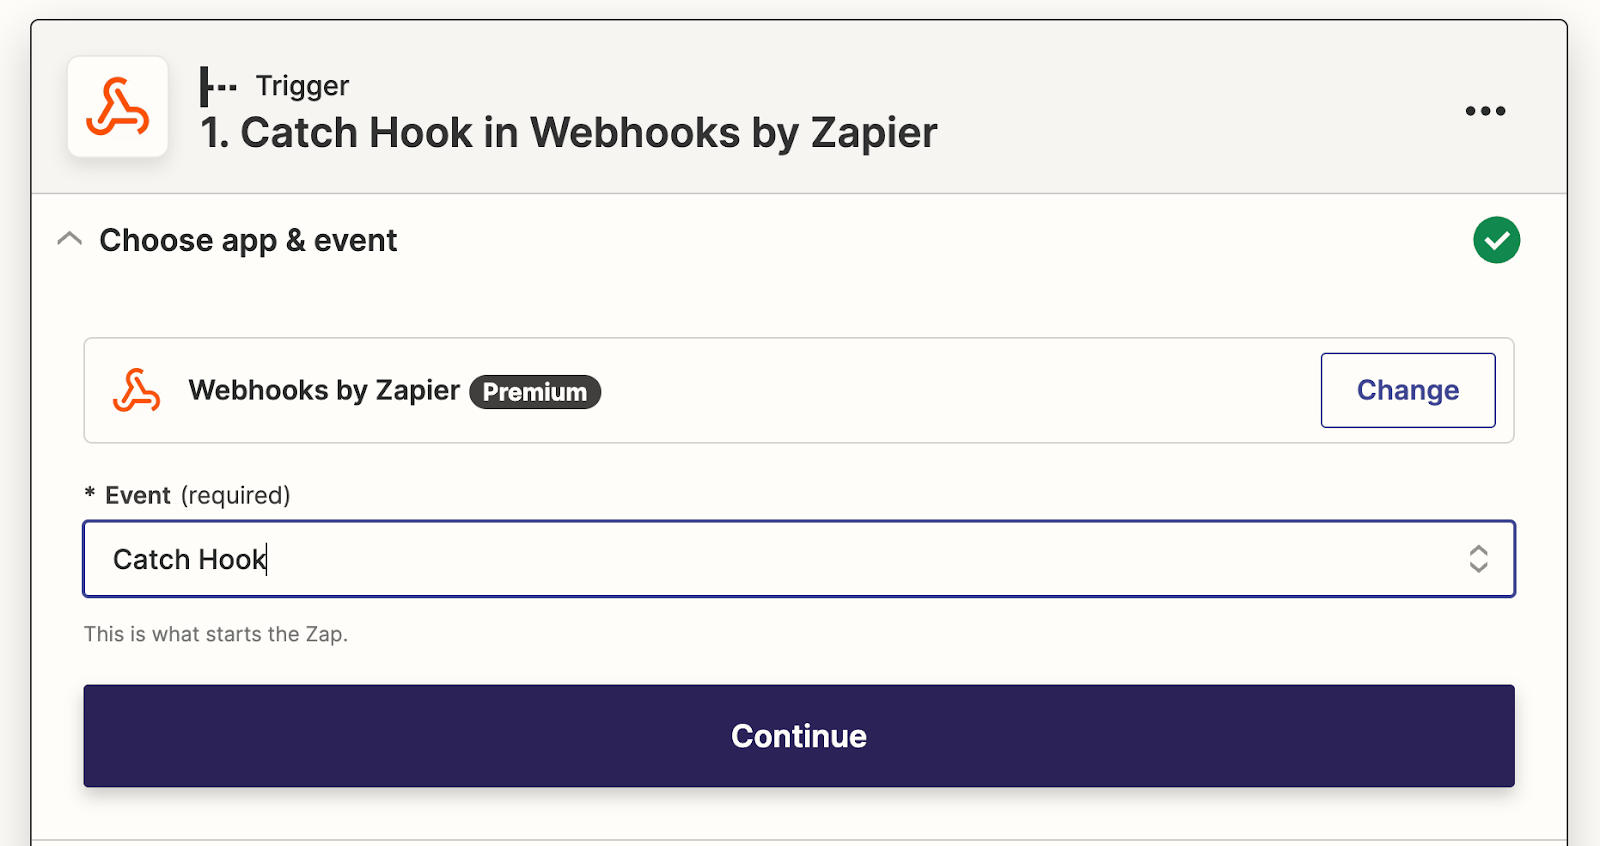Screen dimensions: 1600x846
Task: Click the asterisk next to Event
Action: pos(90,494)
